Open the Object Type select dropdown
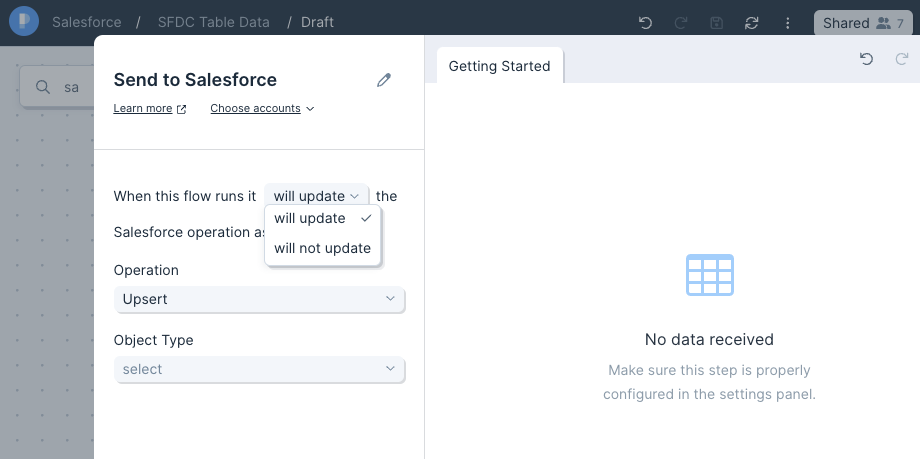Viewport: 920px width, 459px height. click(x=259, y=369)
